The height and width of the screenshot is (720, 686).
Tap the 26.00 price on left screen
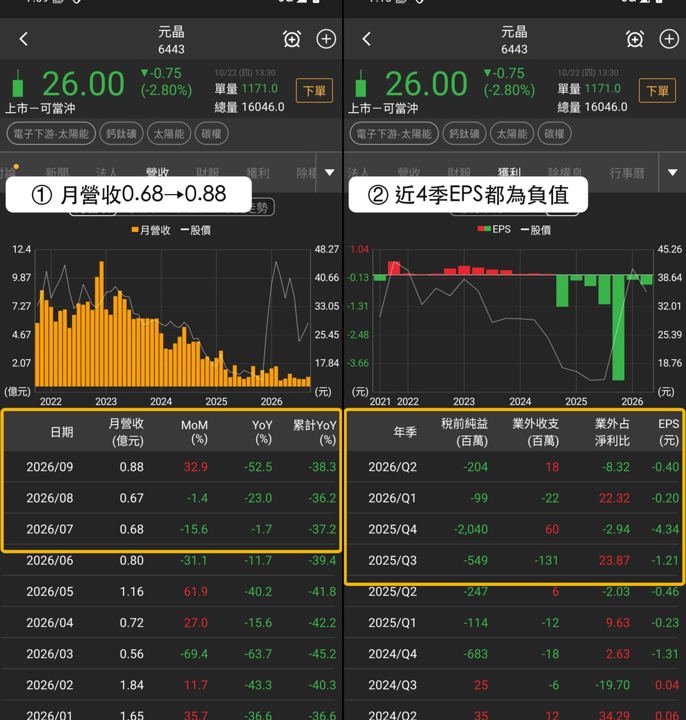83,84
